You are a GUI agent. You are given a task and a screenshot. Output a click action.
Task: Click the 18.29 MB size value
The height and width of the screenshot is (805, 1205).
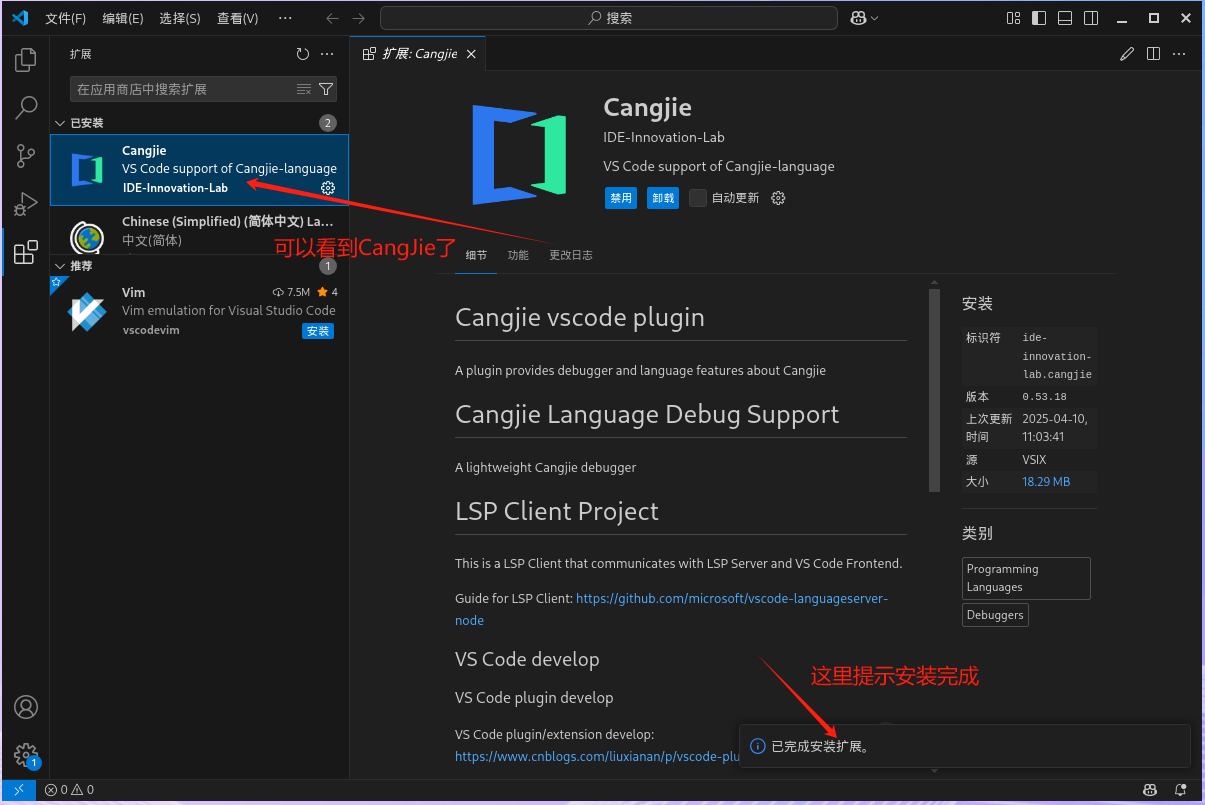(1046, 482)
